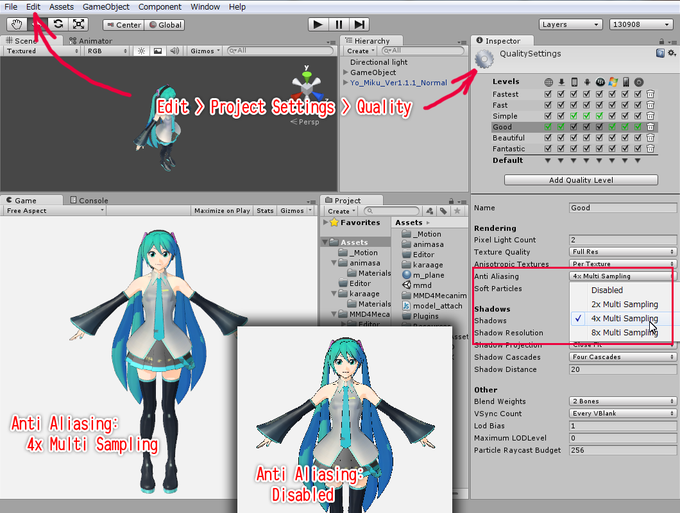Open the RGB render mode dropdown
This screenshot has height=513, width=680.
107,51
